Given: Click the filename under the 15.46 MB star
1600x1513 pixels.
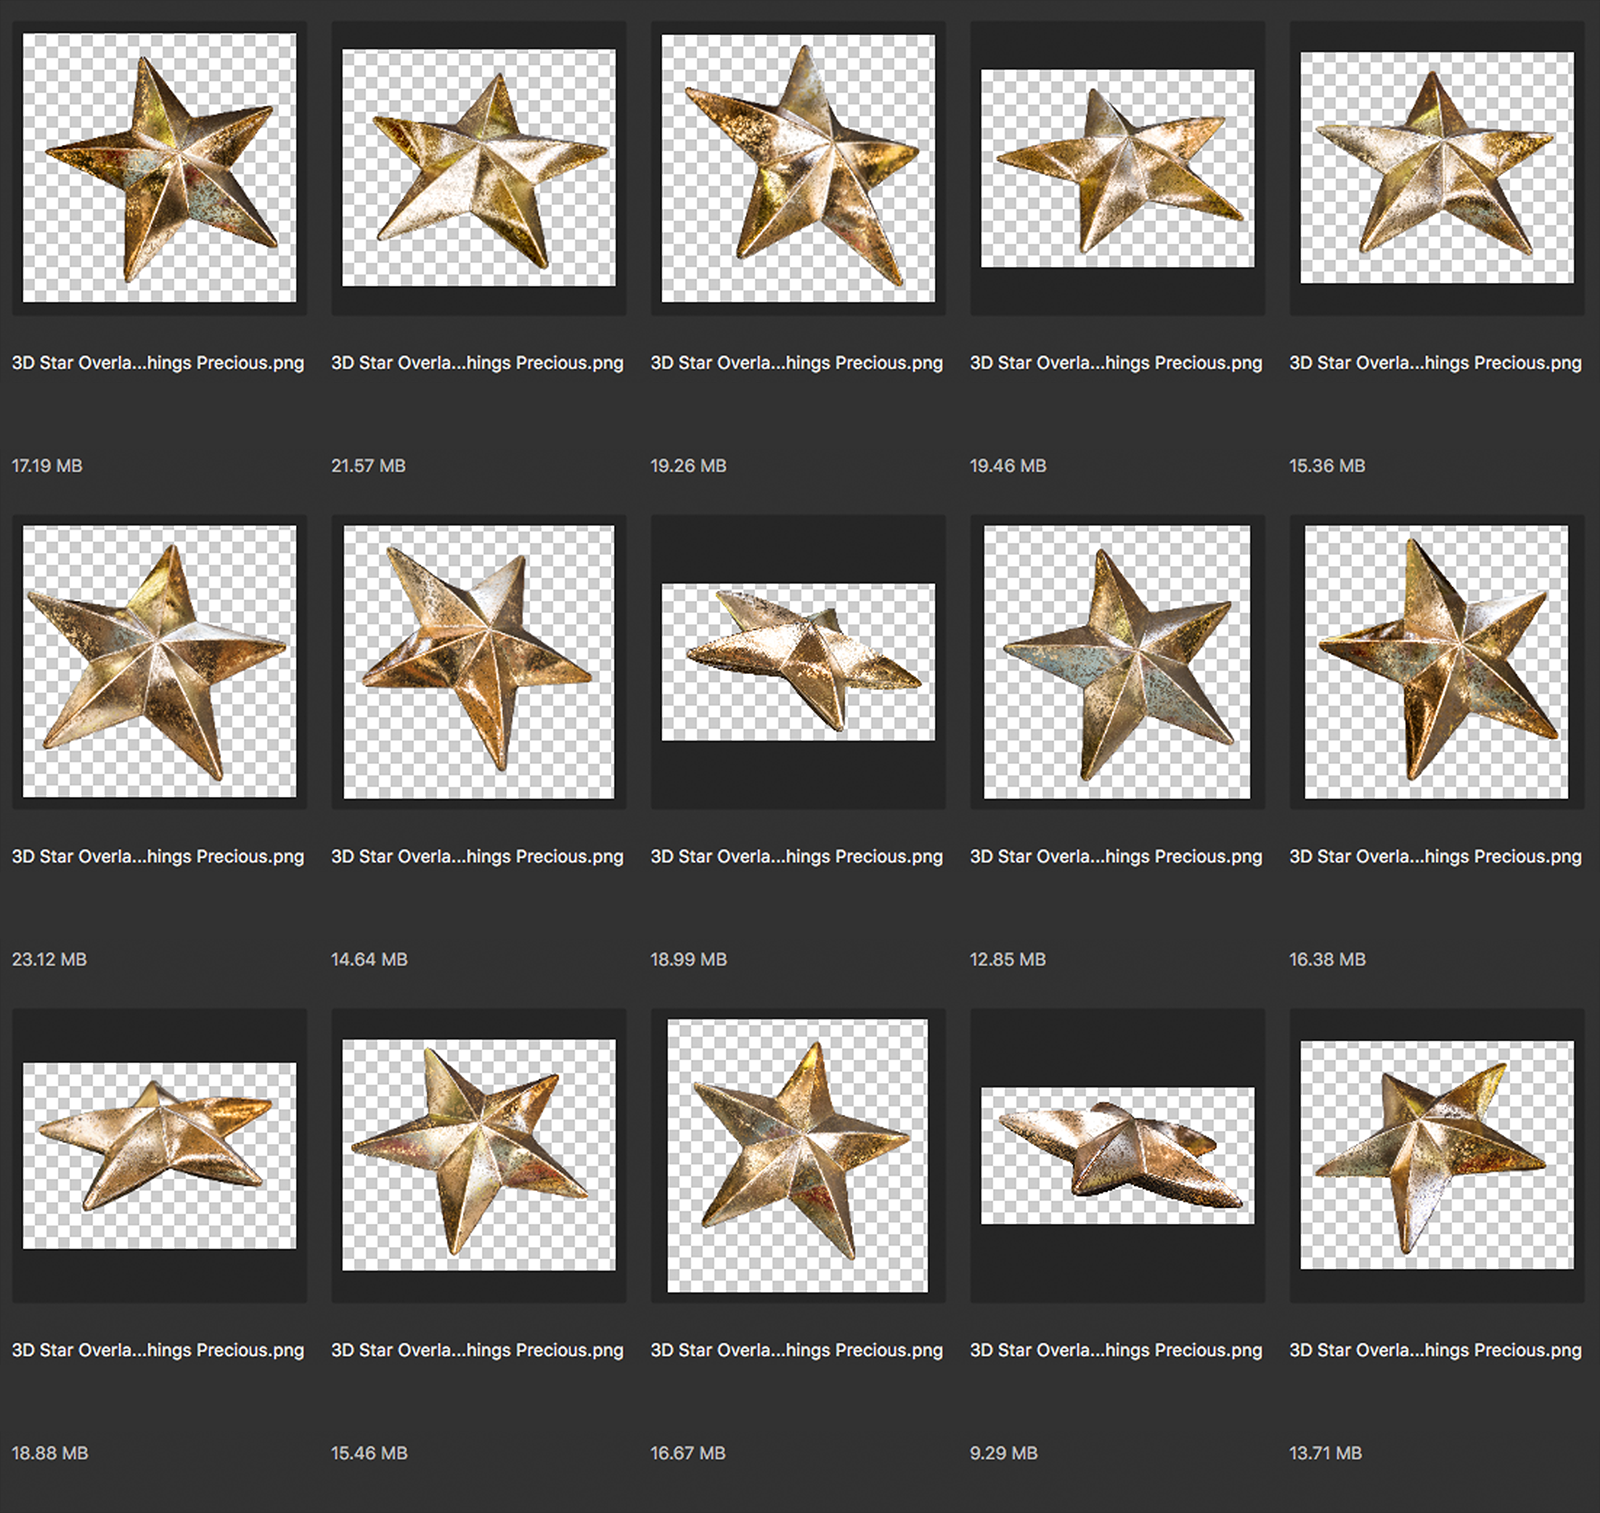Looking at the screenshot, I should (x=477, y=1350).
